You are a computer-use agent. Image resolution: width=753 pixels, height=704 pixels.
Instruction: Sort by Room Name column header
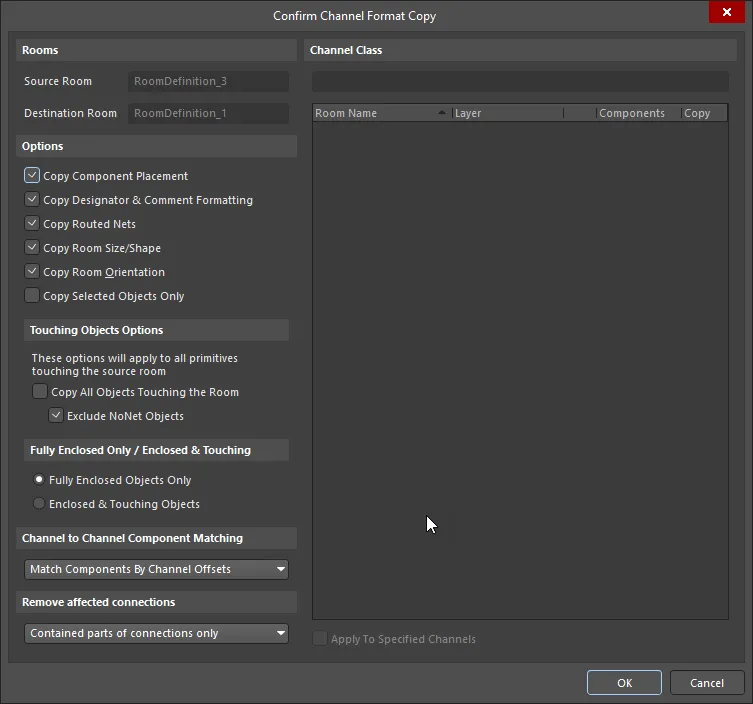coord(382,113)
